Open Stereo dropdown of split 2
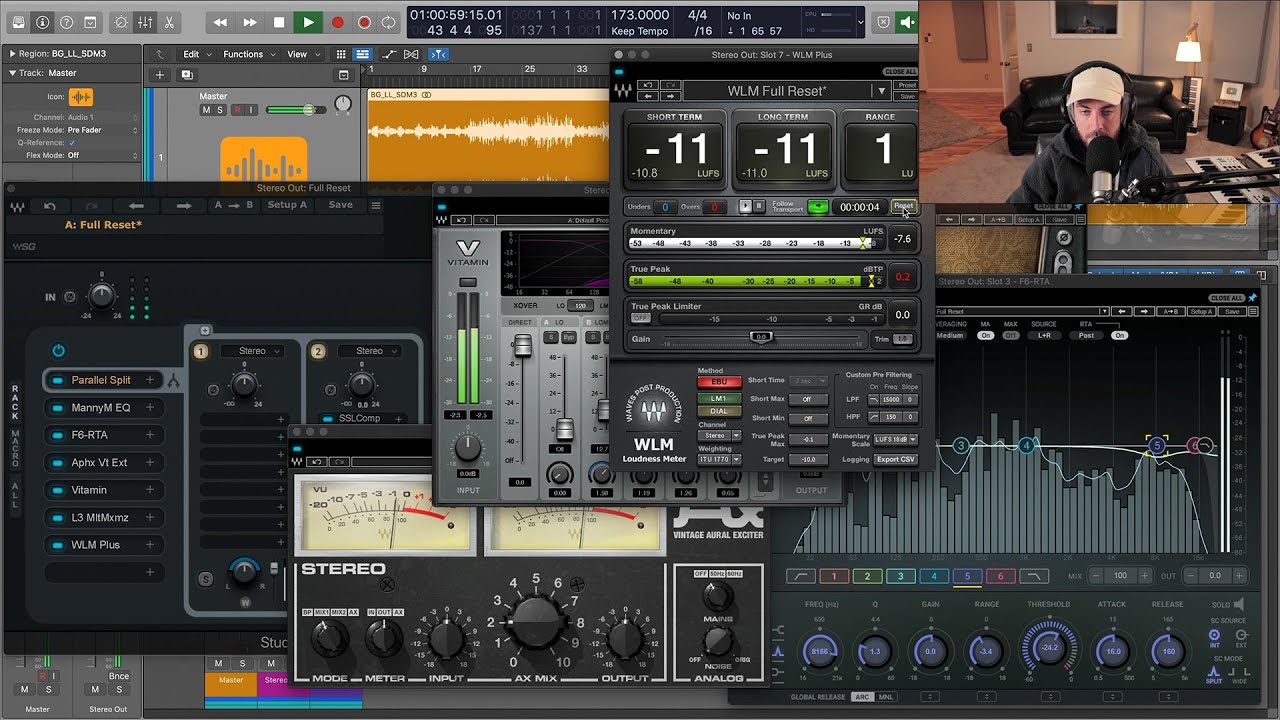1280x720 pixels. click(x=370, y=351)
